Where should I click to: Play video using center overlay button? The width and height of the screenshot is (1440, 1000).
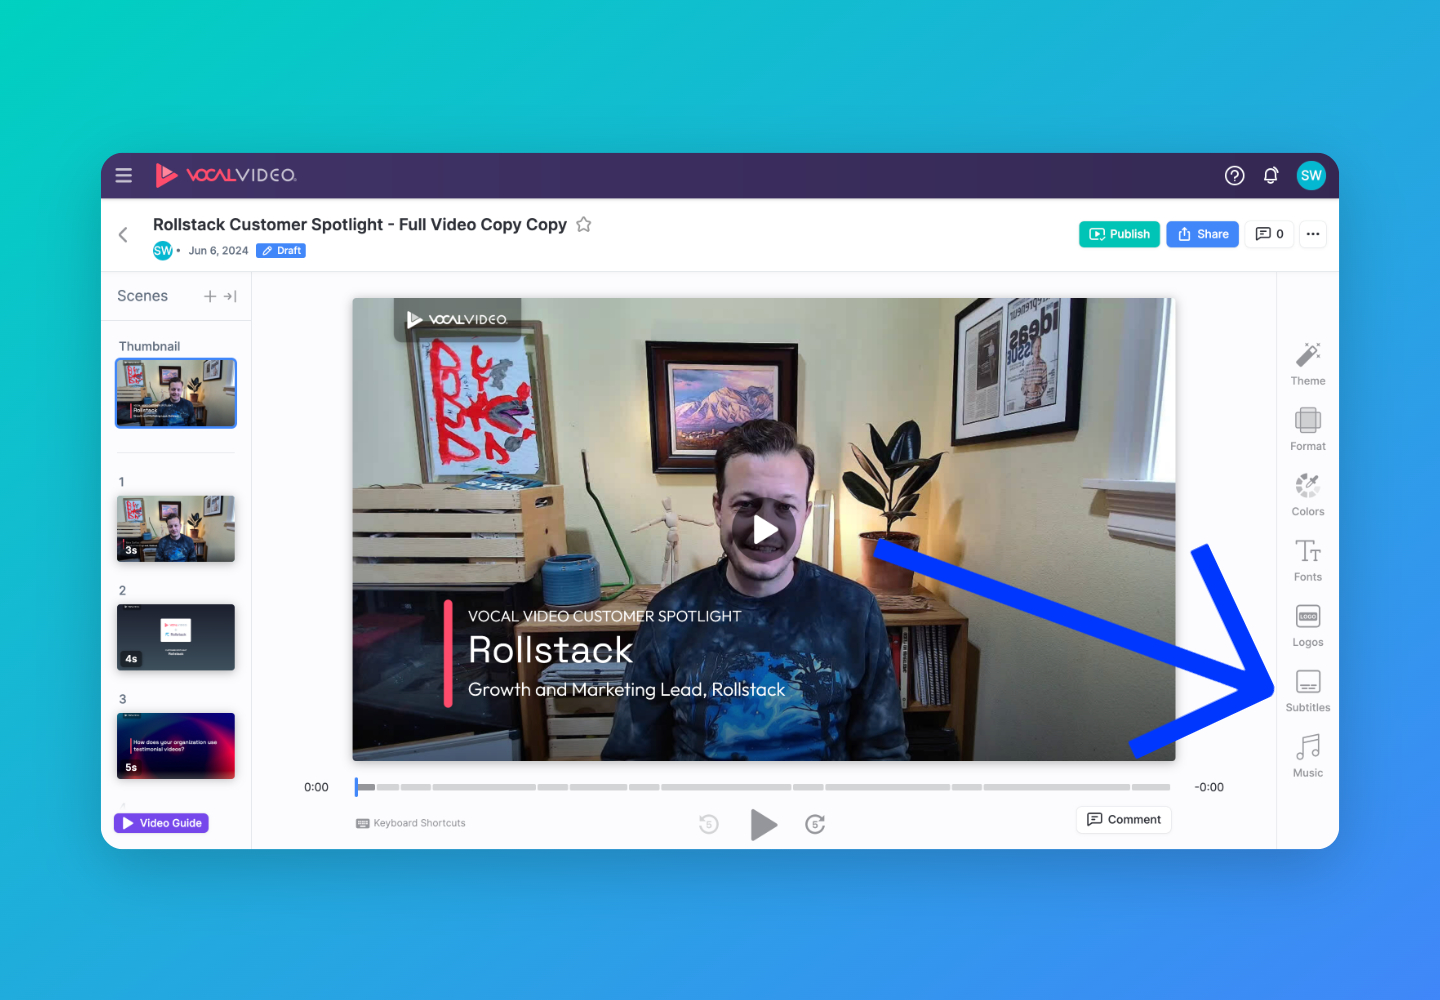click(x=764, y=530)
